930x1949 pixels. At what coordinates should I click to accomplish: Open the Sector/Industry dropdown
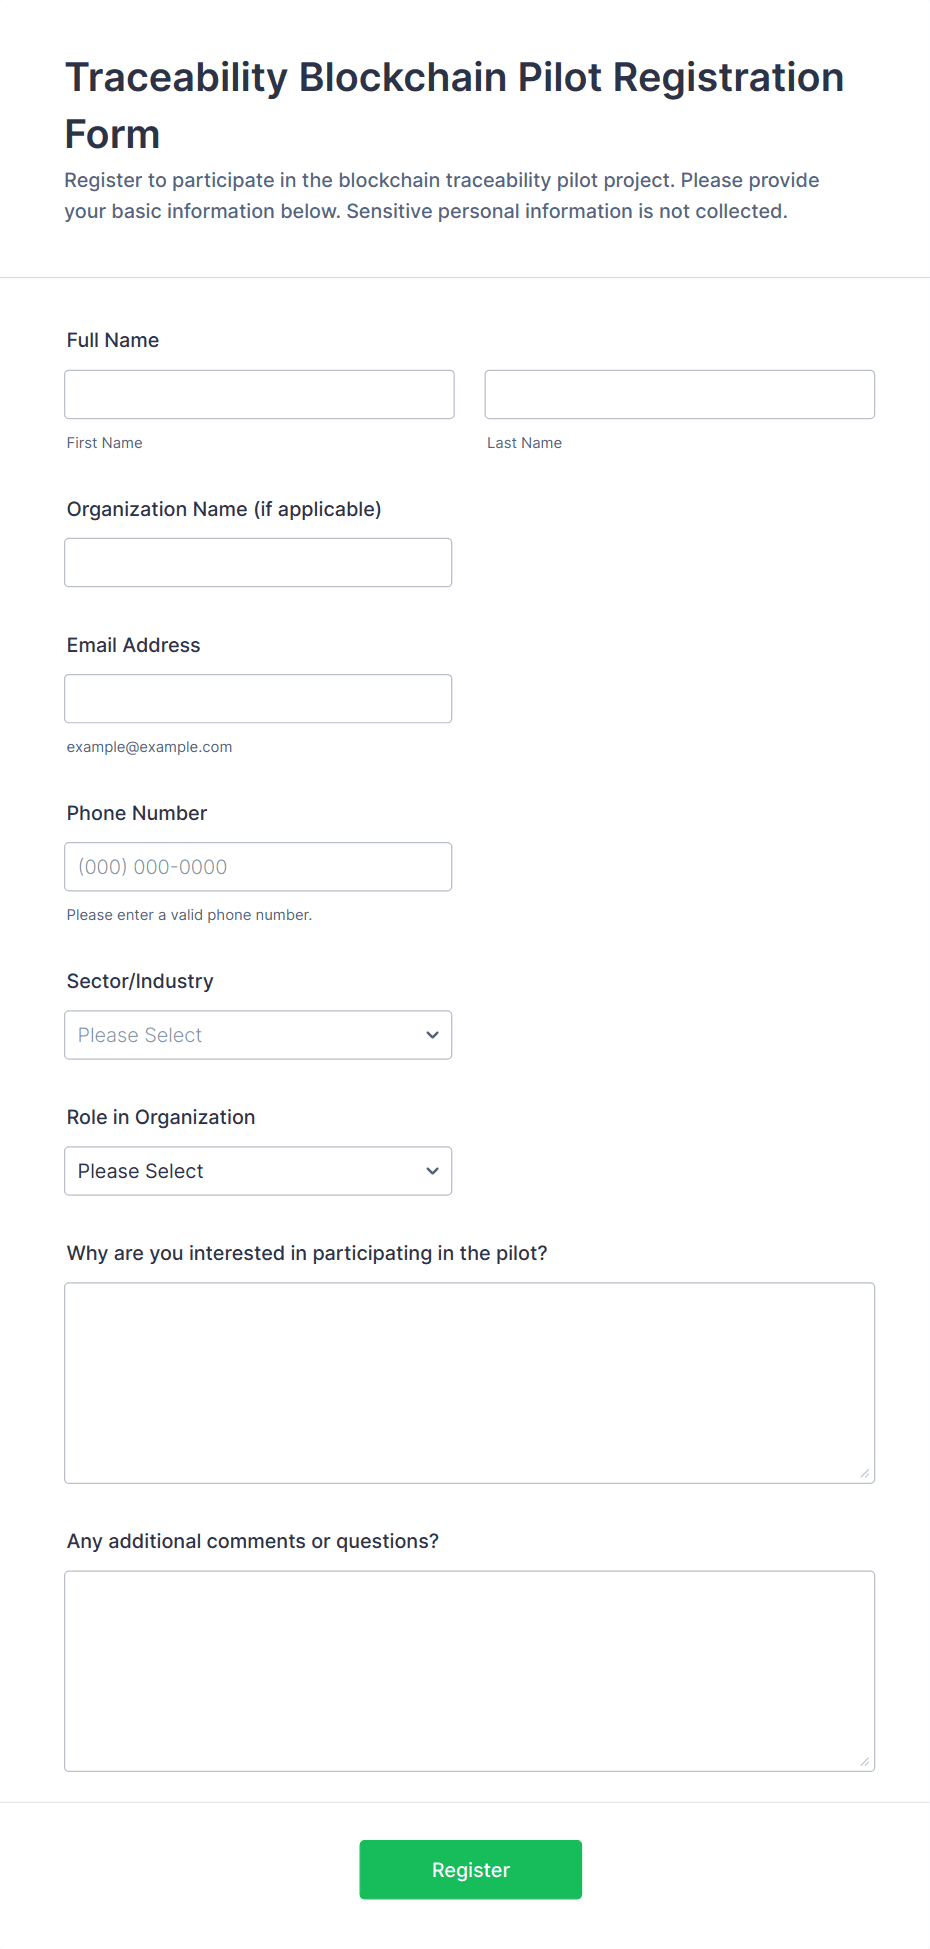pyautogui.click(x=258, y=1035)
